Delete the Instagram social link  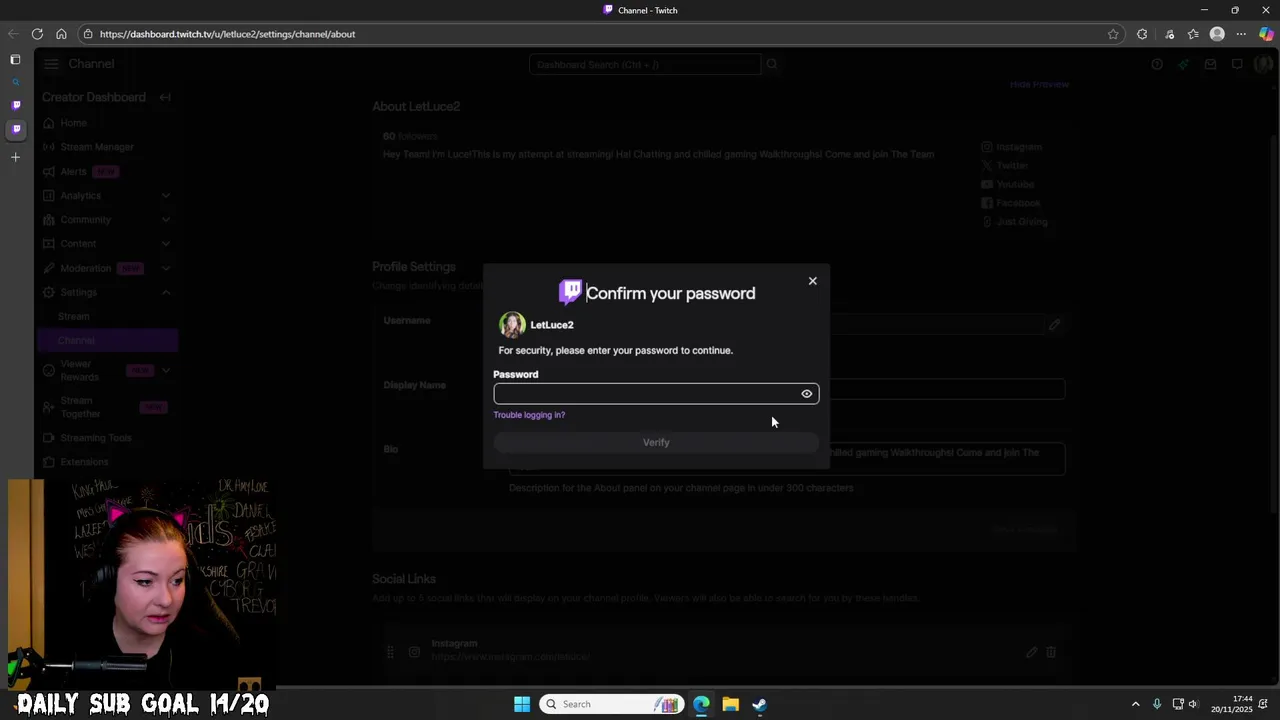(x=1051, y=652)
